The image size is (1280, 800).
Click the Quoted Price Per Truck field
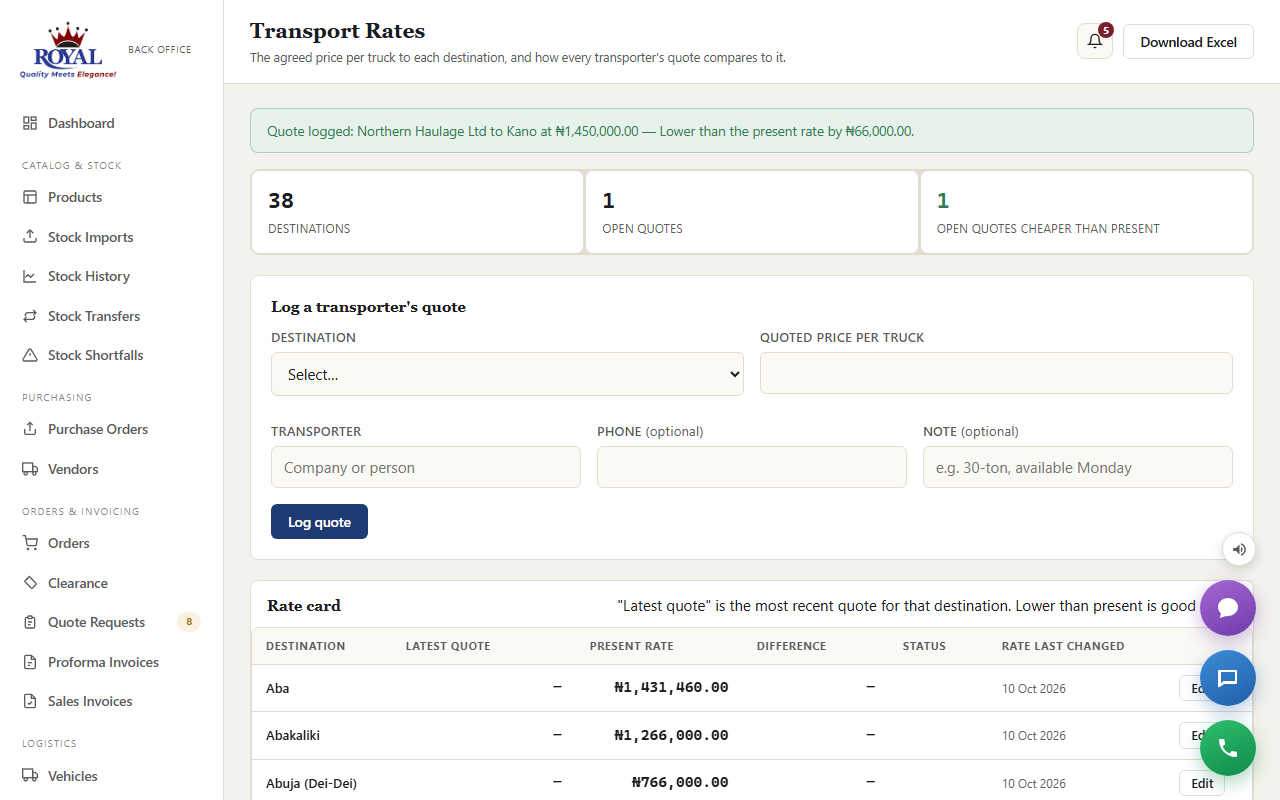click(996, 373)
